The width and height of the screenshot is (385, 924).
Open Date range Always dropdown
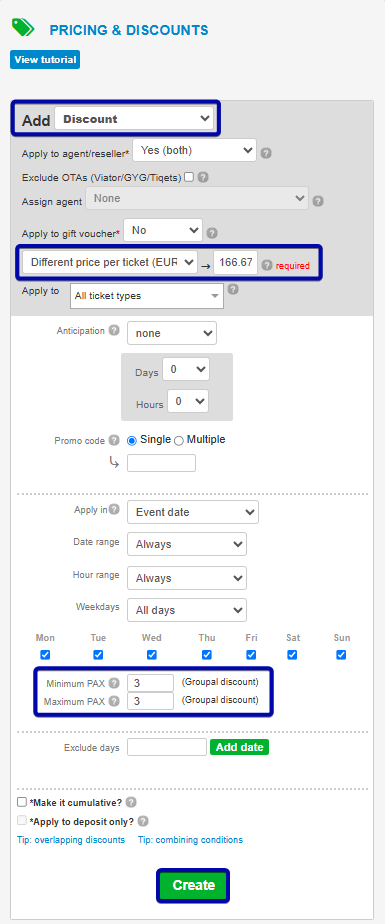(187, 544)
